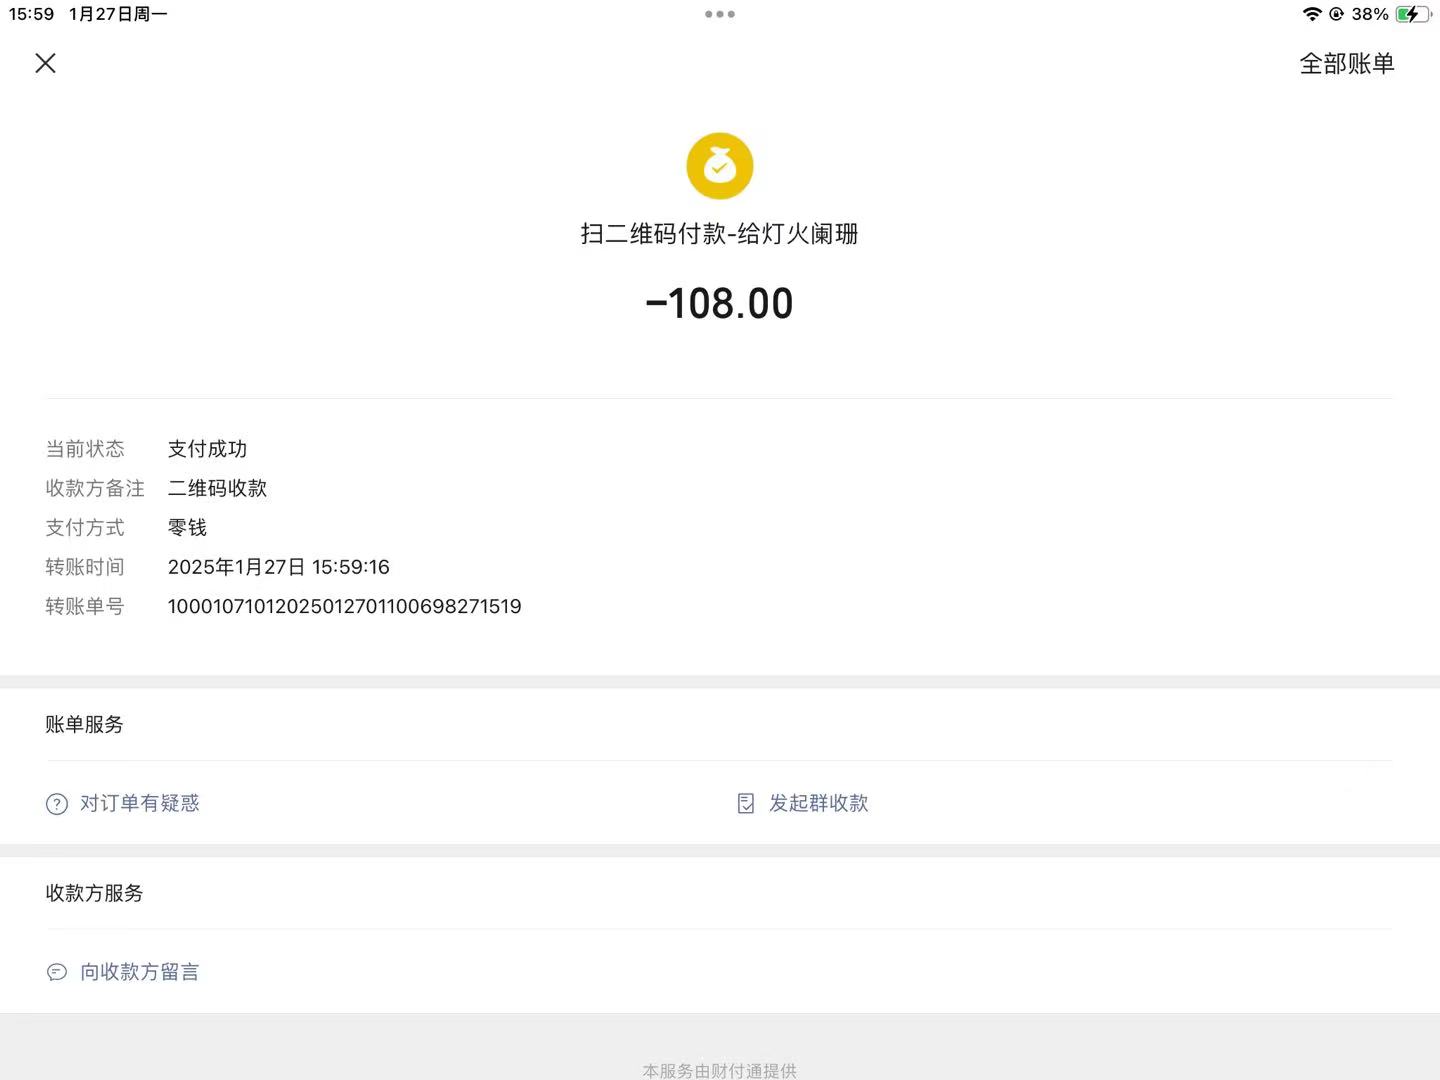Viewport: 1440px width, 1080px height.
Task: Click the group collection document icon
Action: click(746, 804)
